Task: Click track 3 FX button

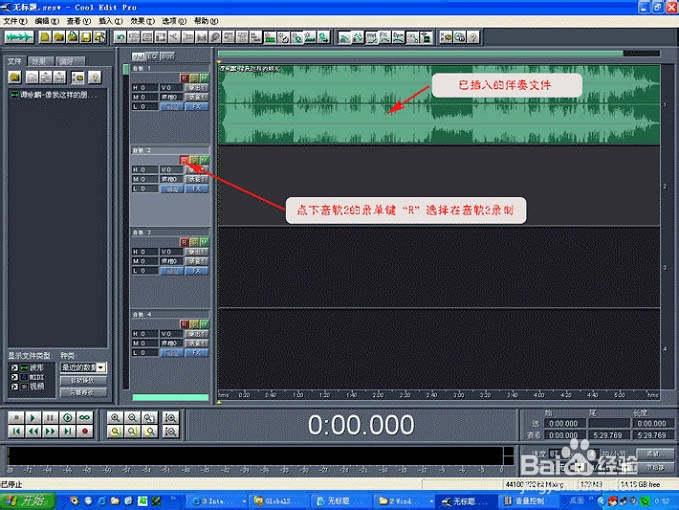Action: tap(197, 271)
